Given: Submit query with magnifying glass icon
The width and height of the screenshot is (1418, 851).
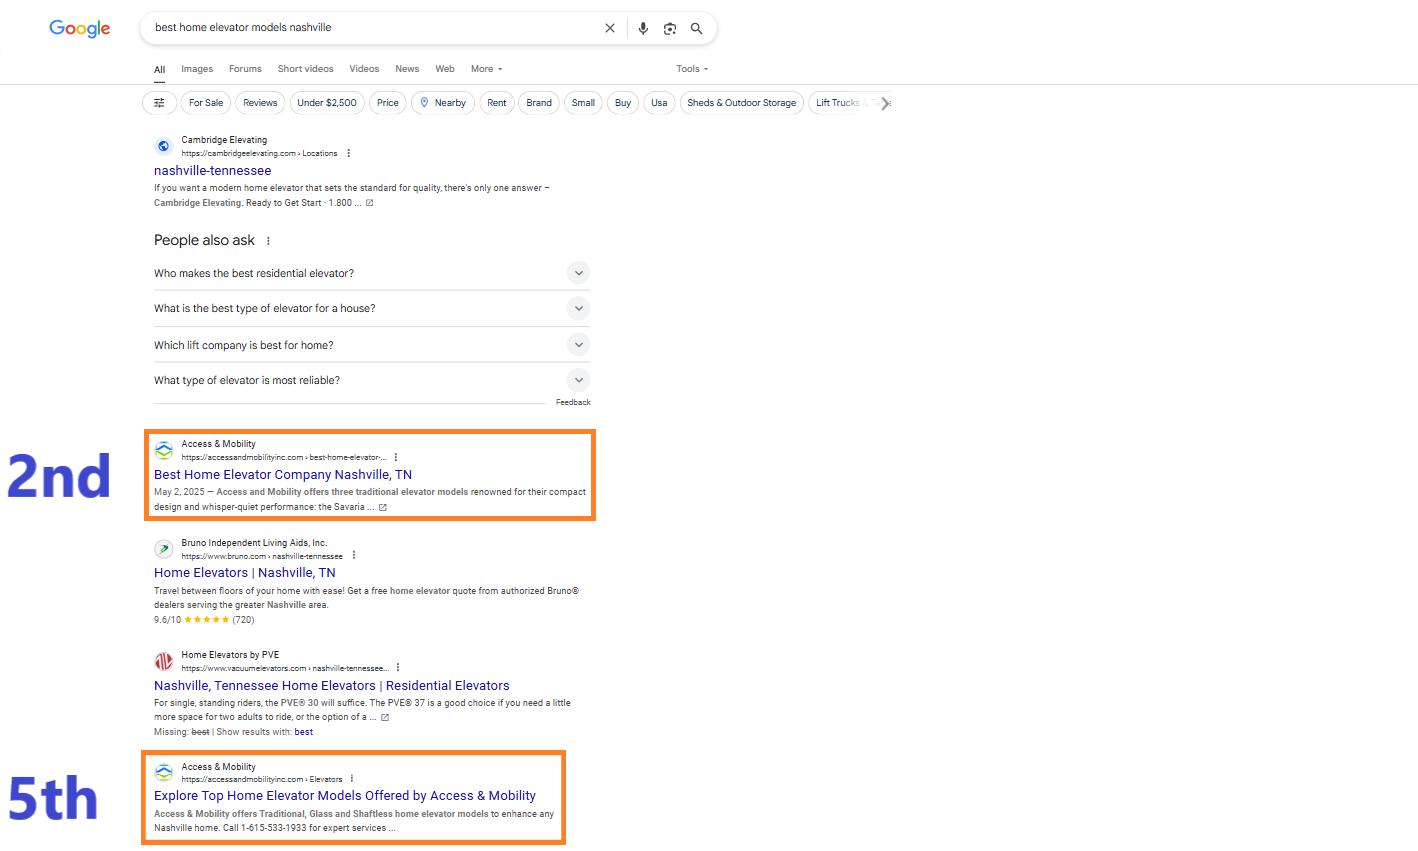Looking at the screenshot, I should (x=697, y=28).
